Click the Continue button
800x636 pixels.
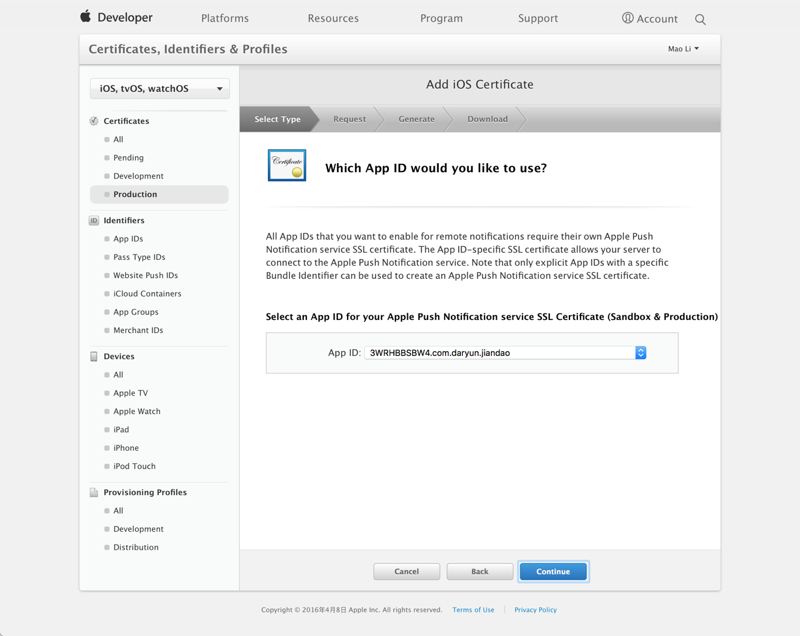pos(553,572)
